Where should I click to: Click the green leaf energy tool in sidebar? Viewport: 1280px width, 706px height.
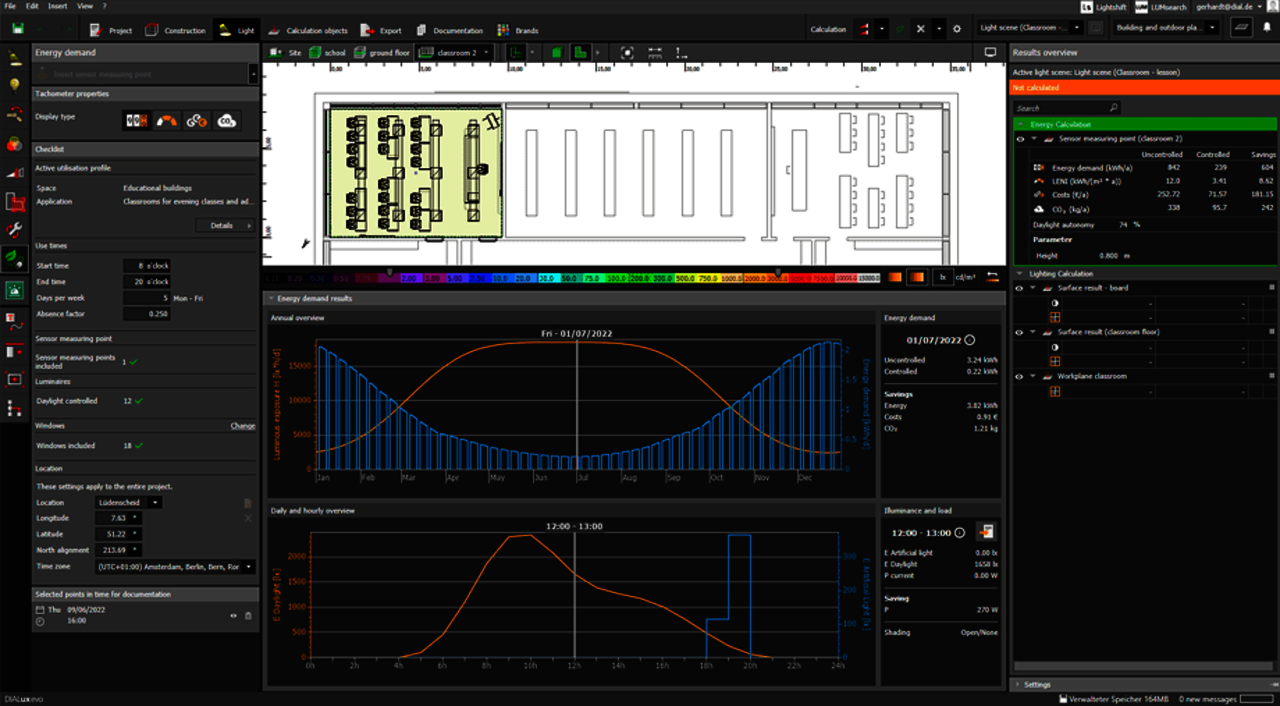[15, 258]
